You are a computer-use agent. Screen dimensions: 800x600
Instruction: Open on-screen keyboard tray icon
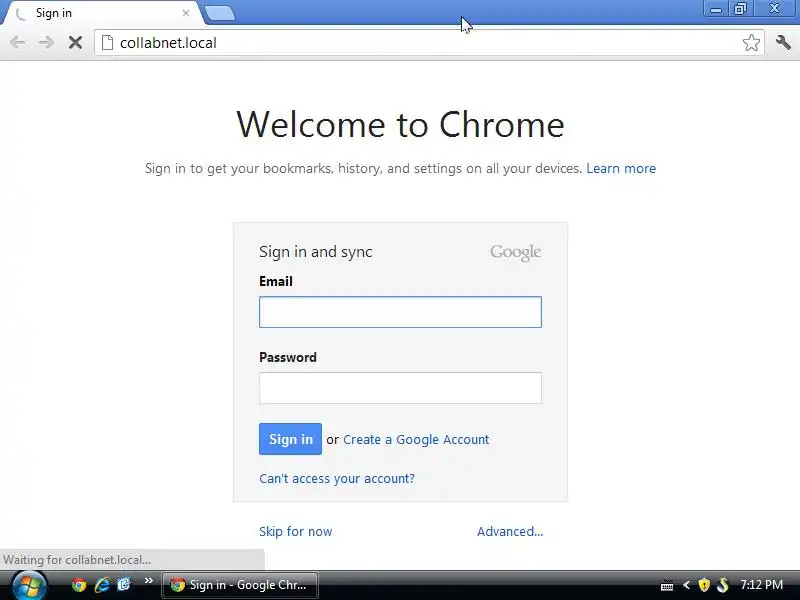(666, 585)
